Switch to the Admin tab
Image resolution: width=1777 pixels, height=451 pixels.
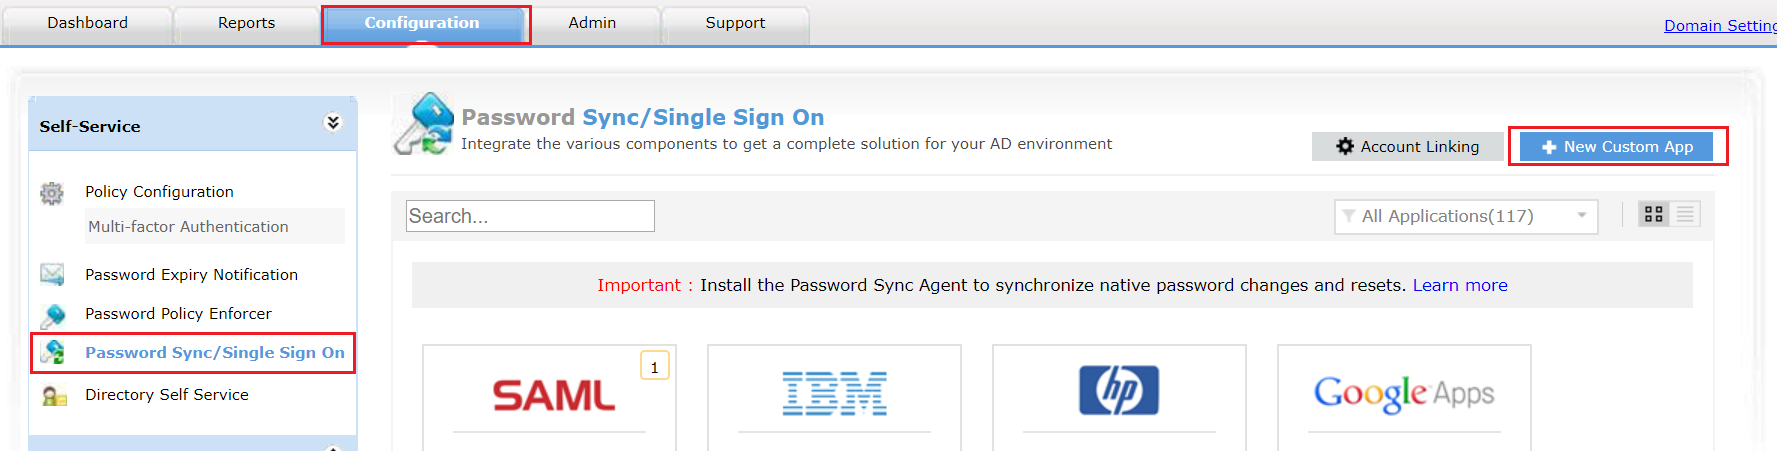tap(592, 23)
